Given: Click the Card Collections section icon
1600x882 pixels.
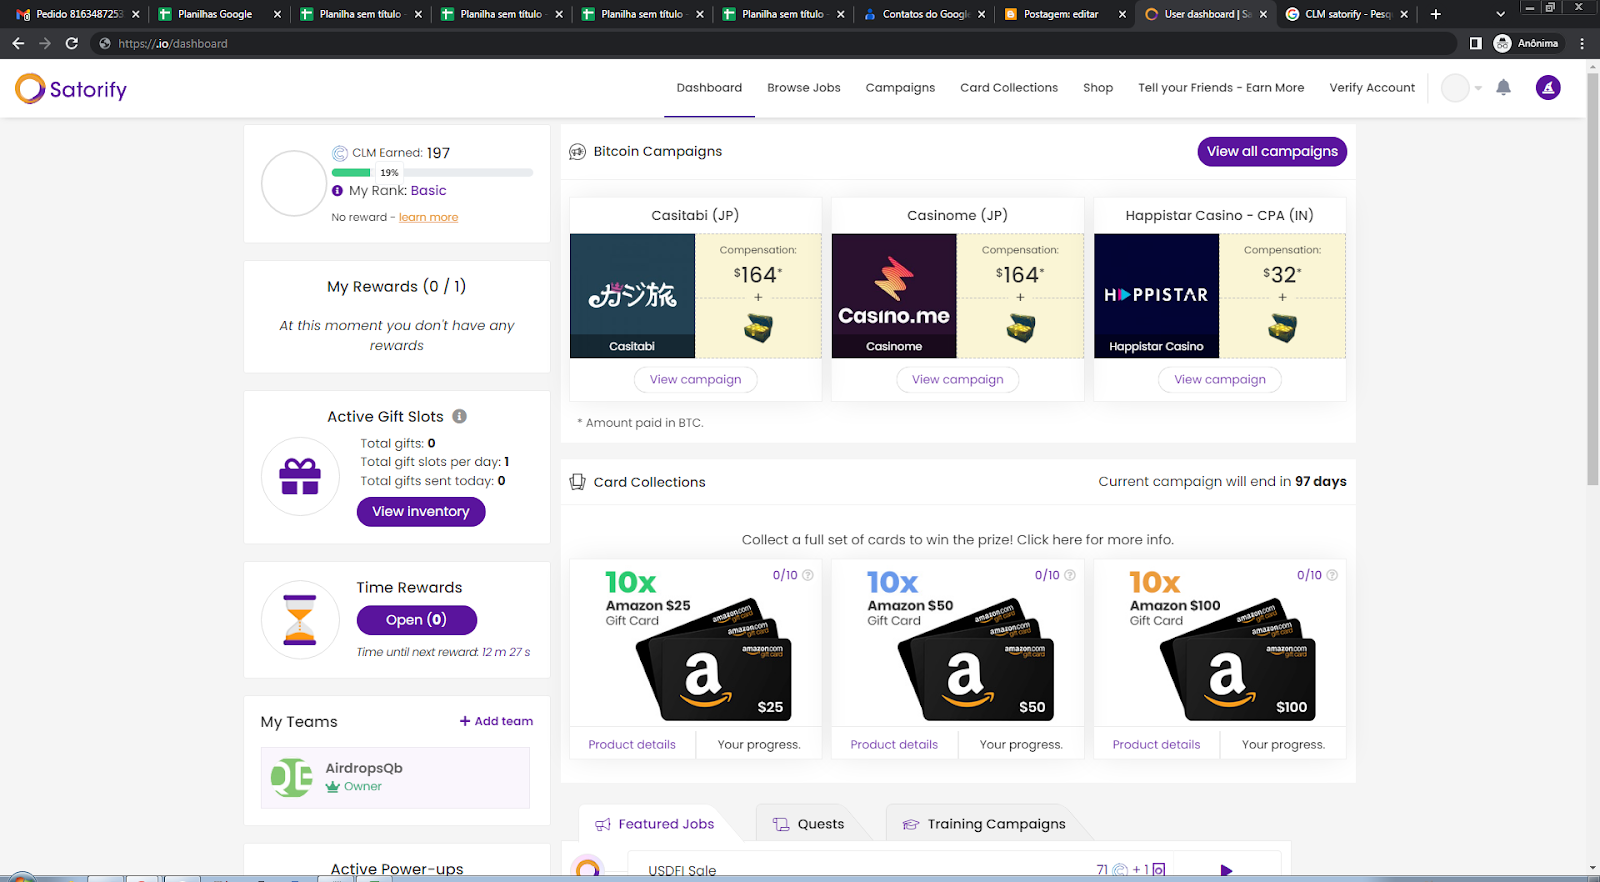Looking at the screenshot, I should coord(577,482).
